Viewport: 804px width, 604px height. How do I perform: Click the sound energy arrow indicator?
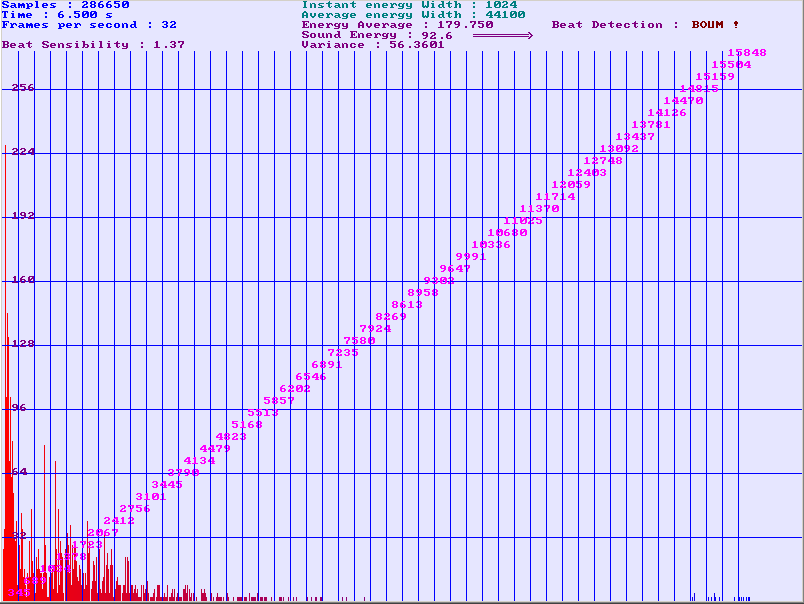[502, 35]
